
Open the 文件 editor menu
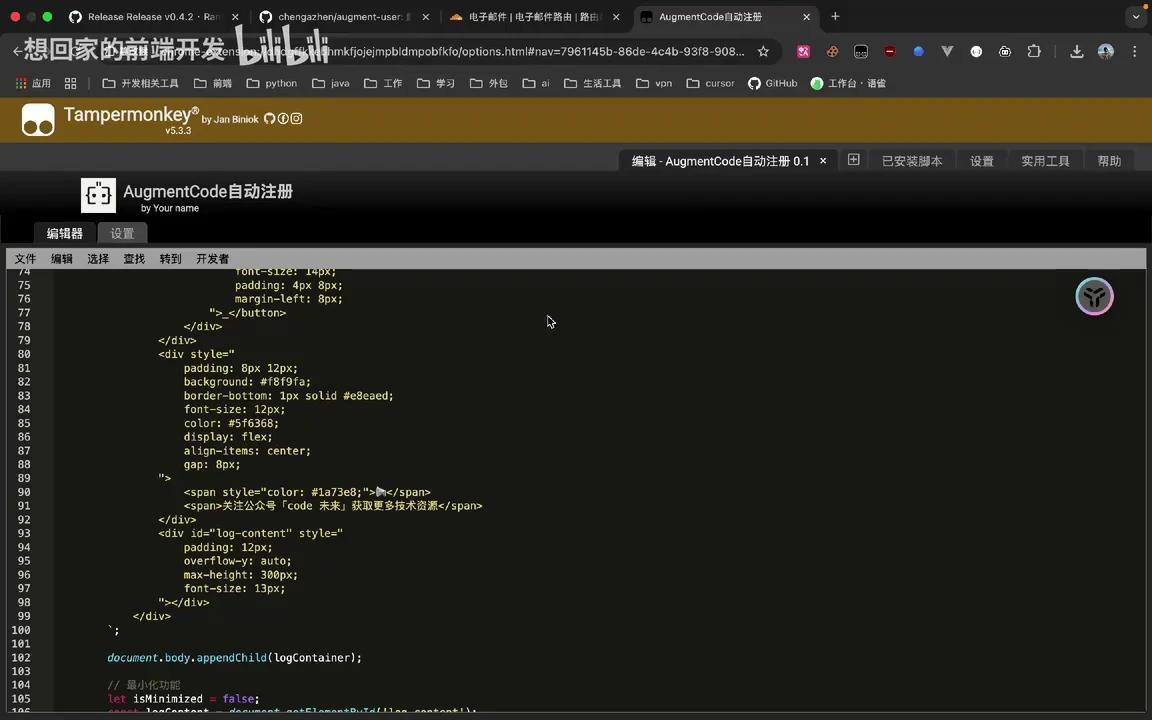(x=25, y=259)
